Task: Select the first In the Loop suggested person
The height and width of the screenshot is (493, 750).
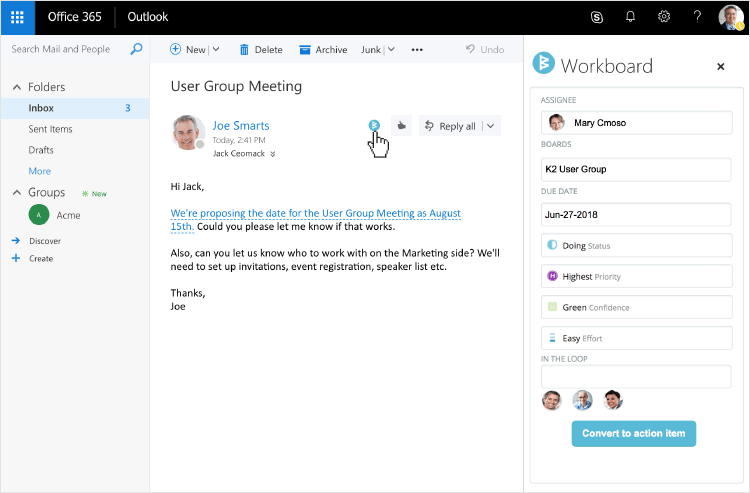Action: pyautogui.click(x=551, y=400)
